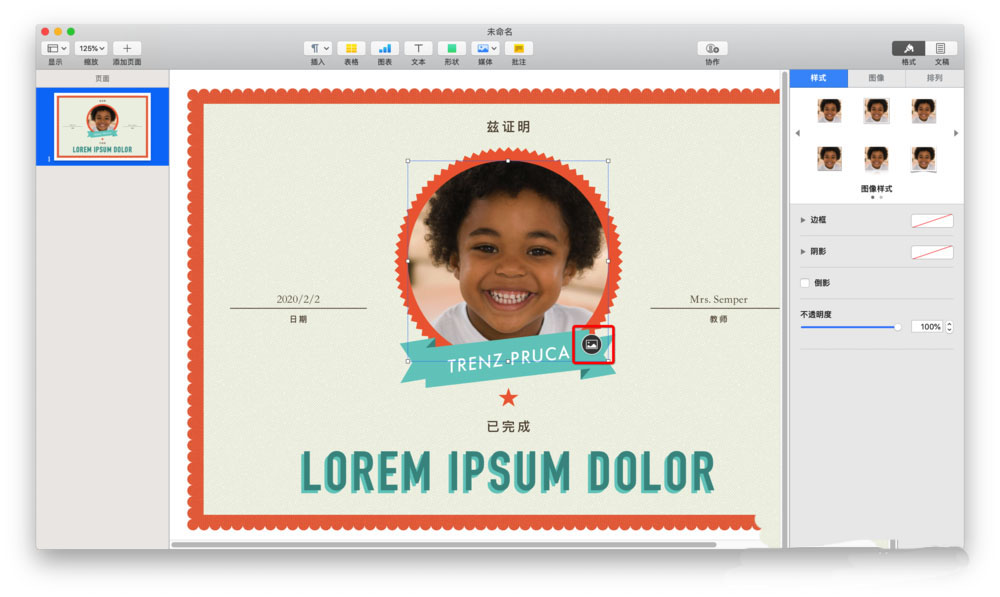Click the Mrs. Semper name text
The image size is (1000, 597).
tap(718, 299)
